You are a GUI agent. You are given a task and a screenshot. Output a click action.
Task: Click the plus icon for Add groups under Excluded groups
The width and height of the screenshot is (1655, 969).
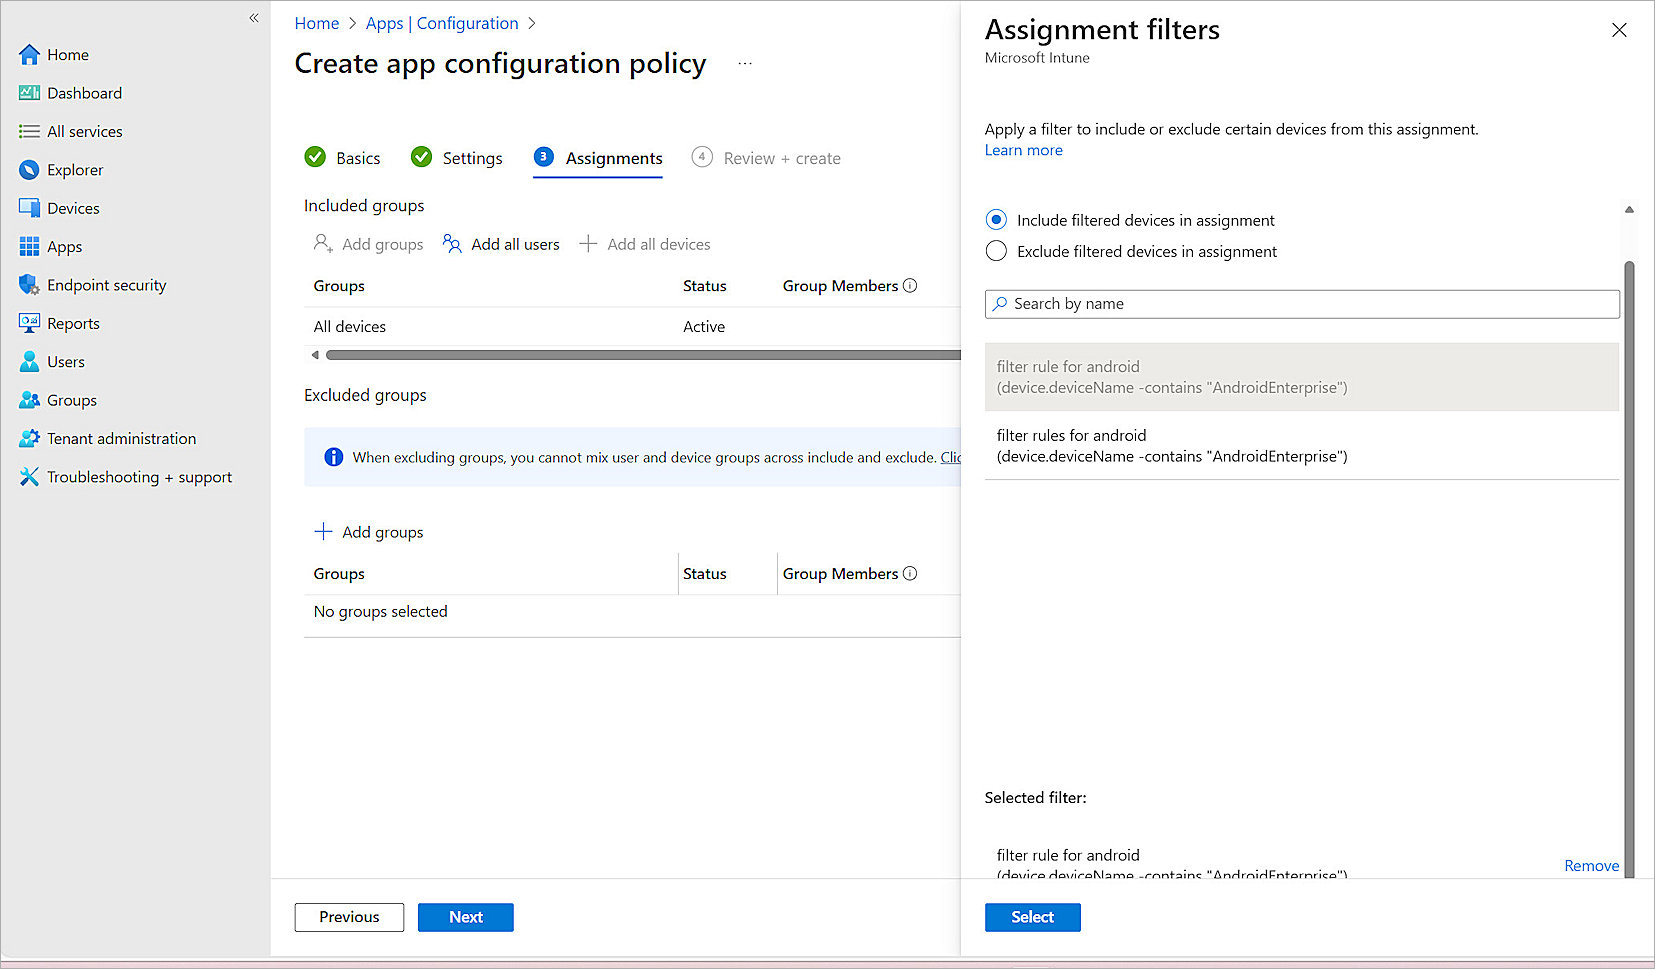323,532
